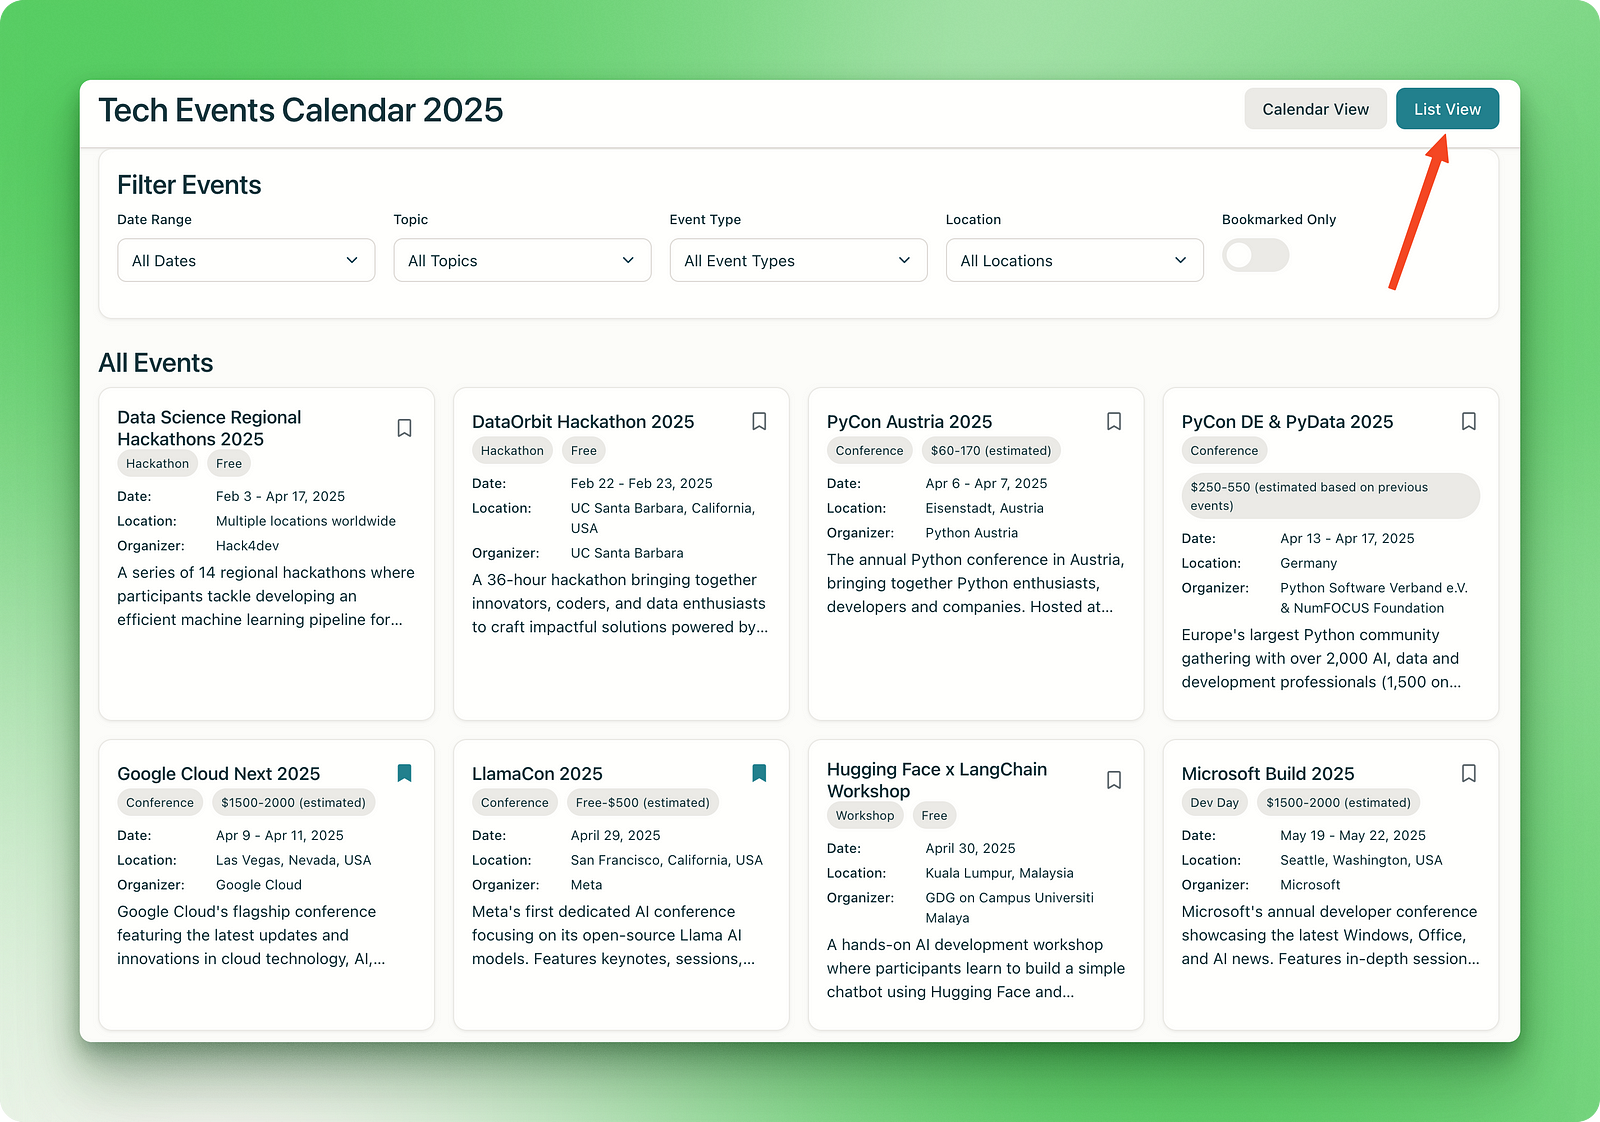Screen dimensions: 1600x1122
Task: Click location Eisenstadt, Austria
Action: [984, 509]
